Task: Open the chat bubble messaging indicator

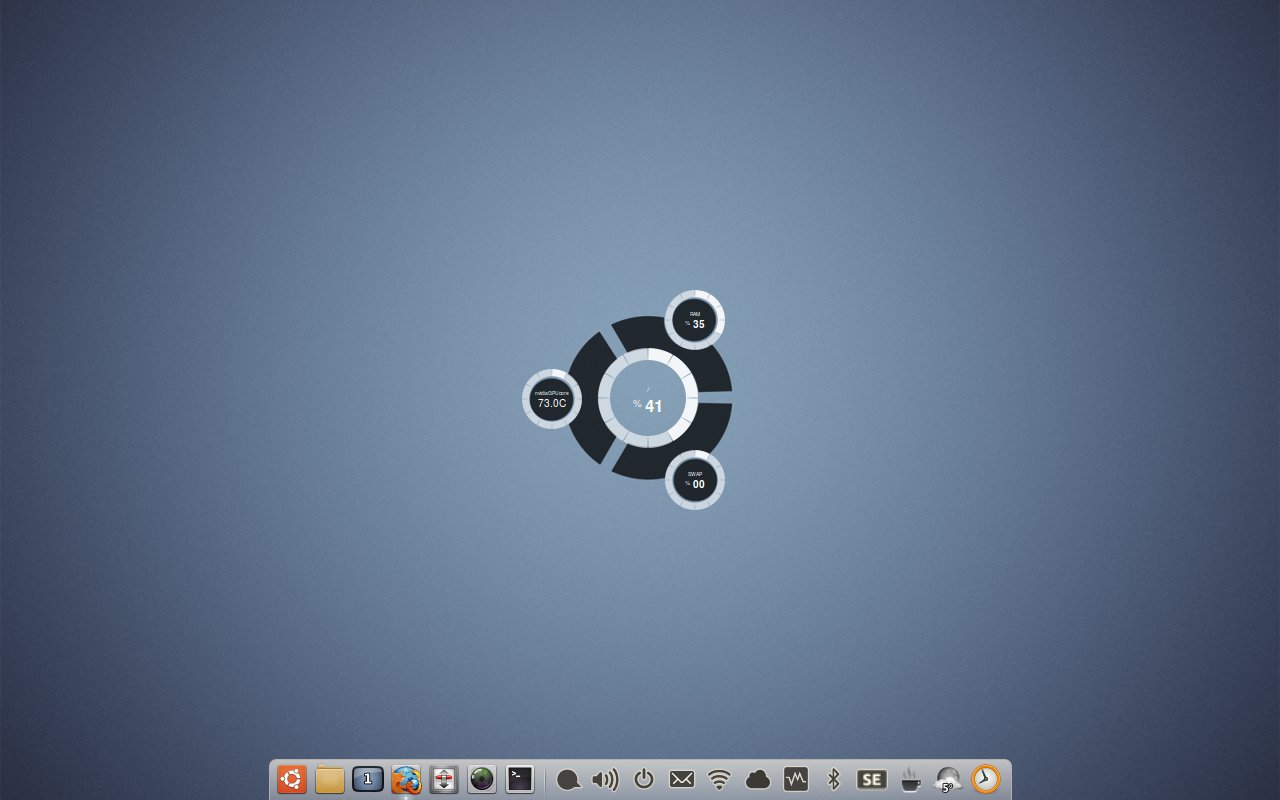Action: click(x=568, y=780)
